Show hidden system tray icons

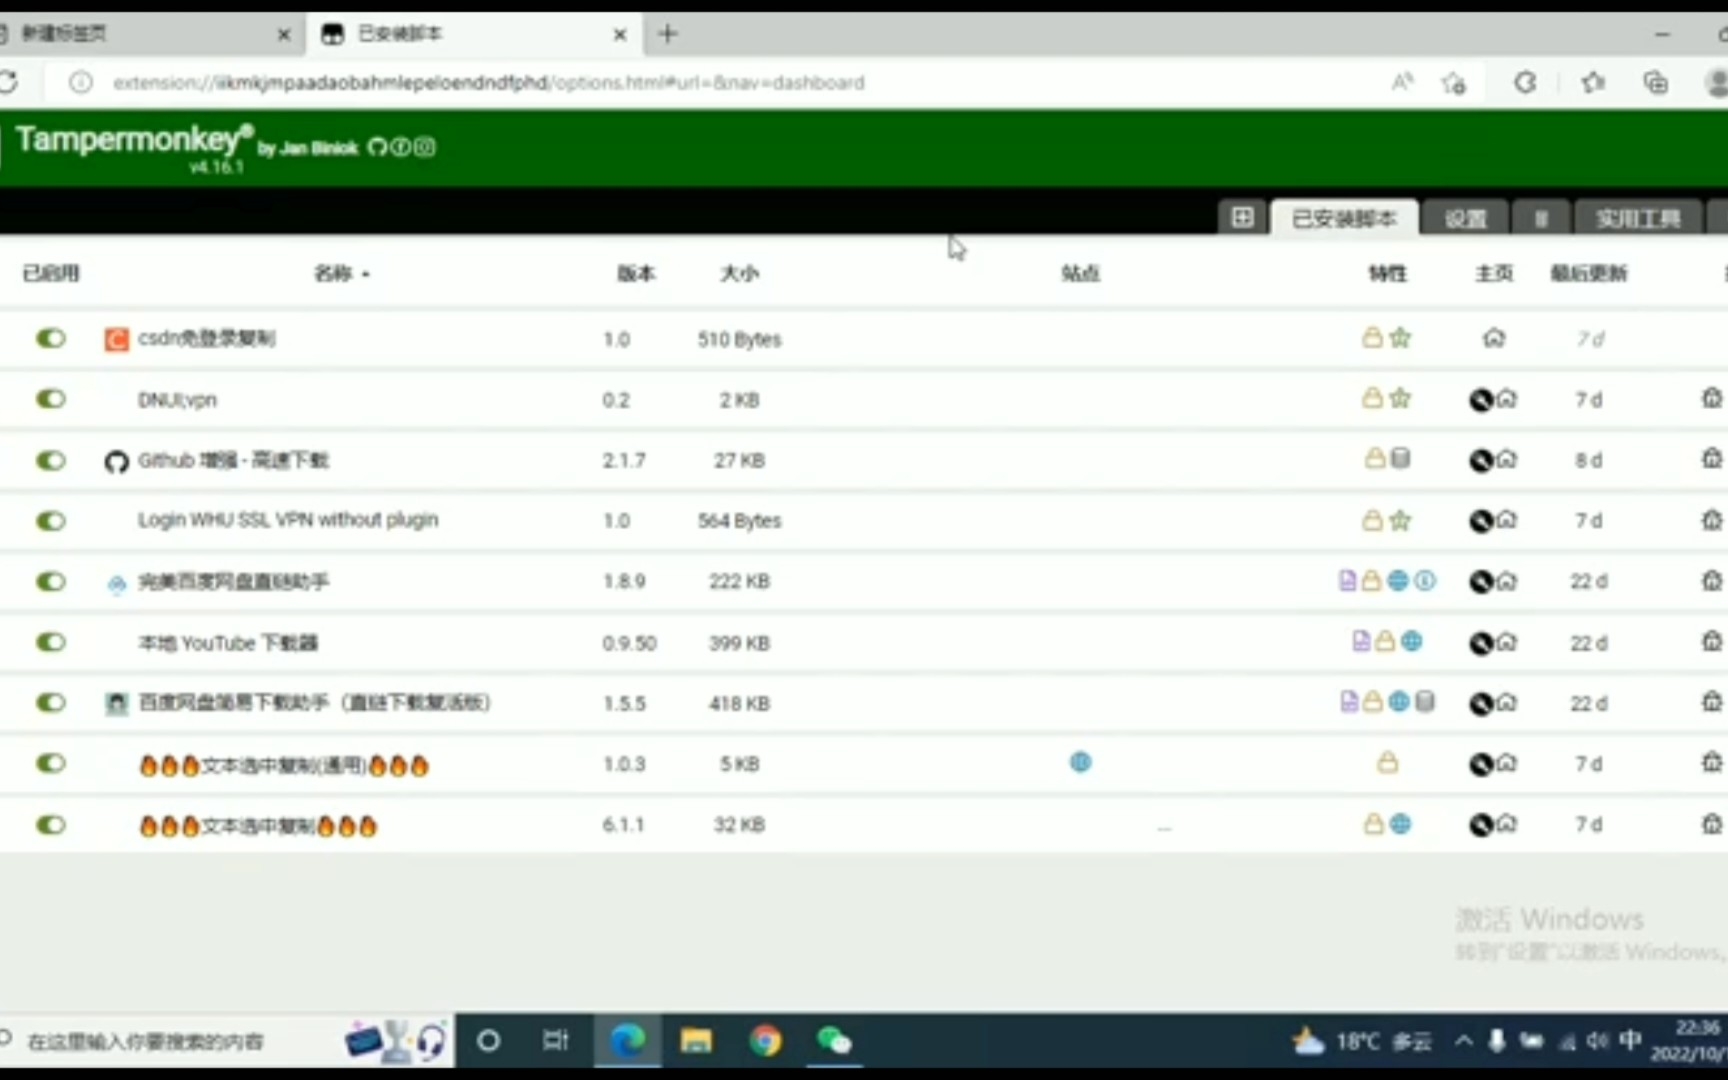(x=1464, y=1041)
